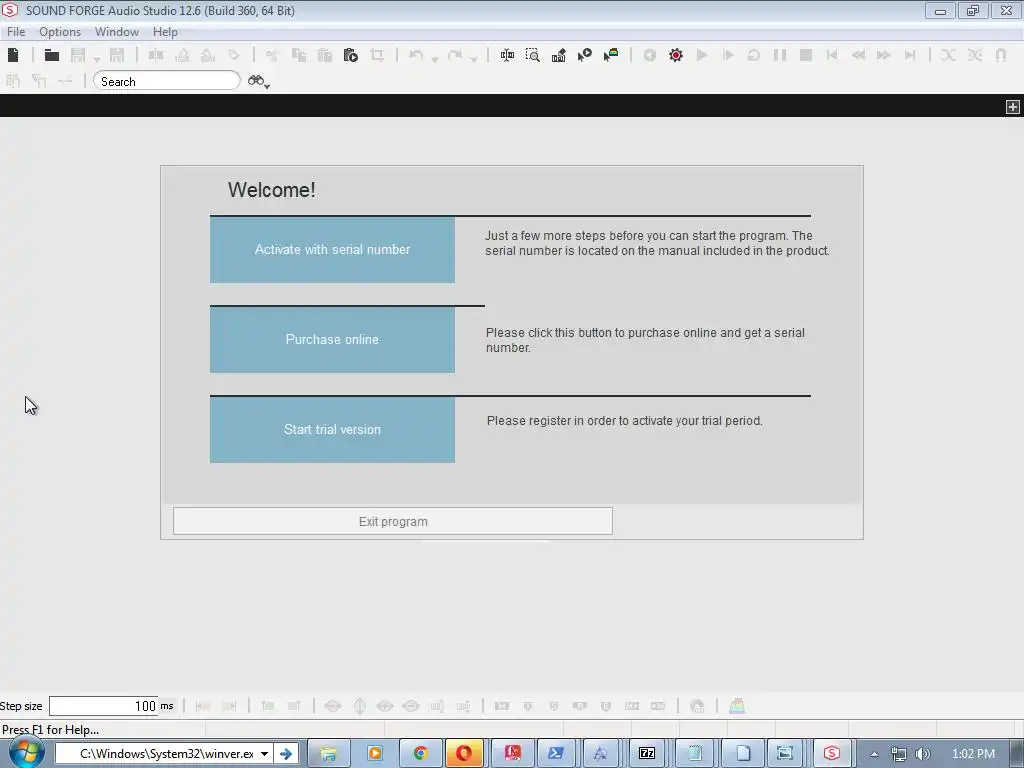Select the Pencil tool icon
This screenshot has width=1024, height=768.
pos(558,55)
